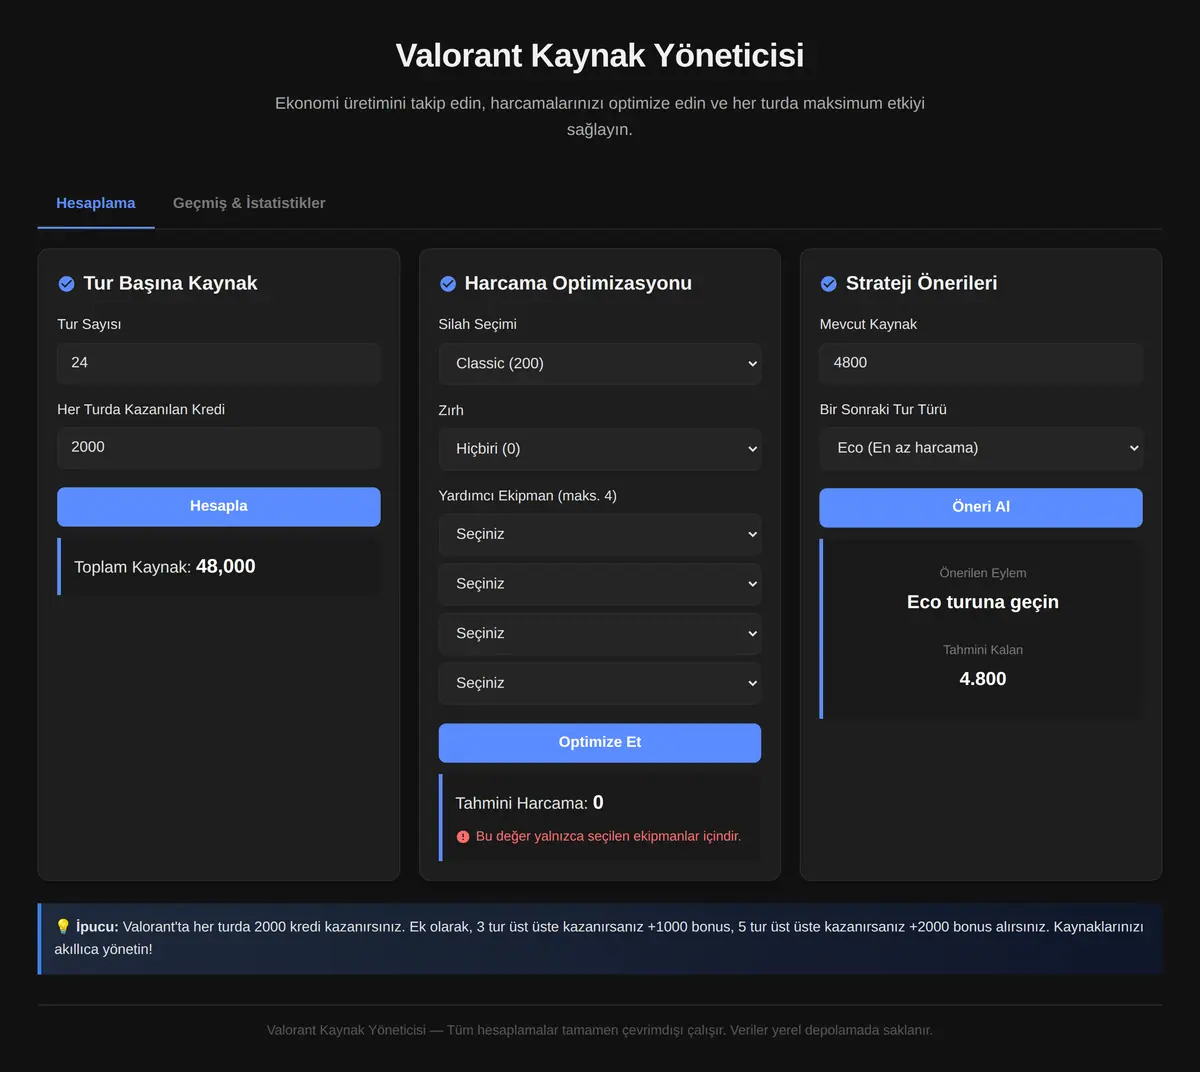Click the Eco turuna geçin recommendation

click(983, 602)
